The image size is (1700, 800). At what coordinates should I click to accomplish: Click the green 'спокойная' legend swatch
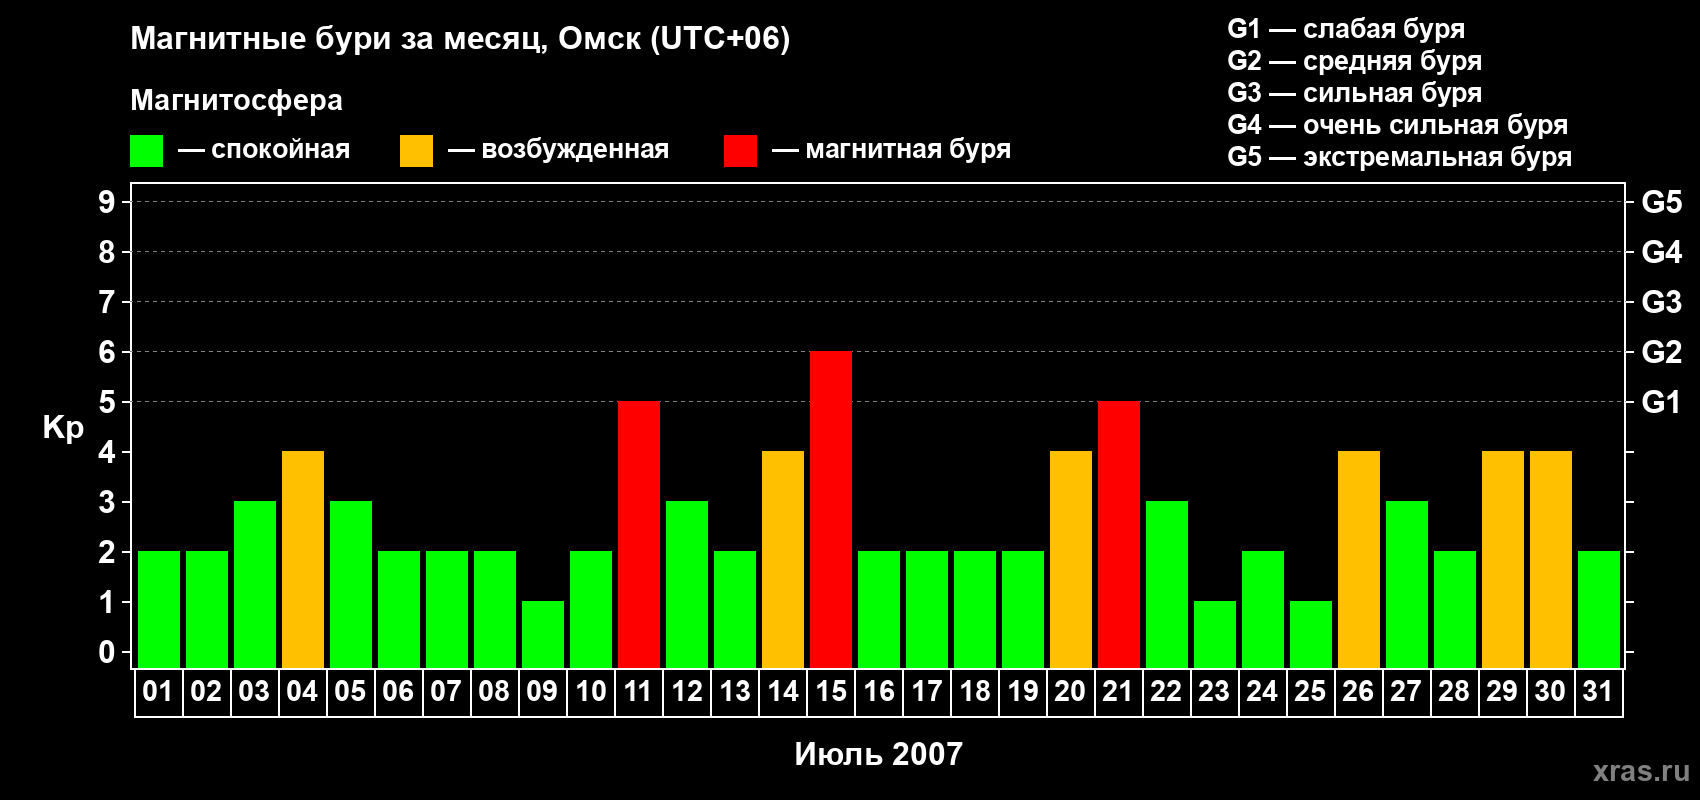point(146,151)
